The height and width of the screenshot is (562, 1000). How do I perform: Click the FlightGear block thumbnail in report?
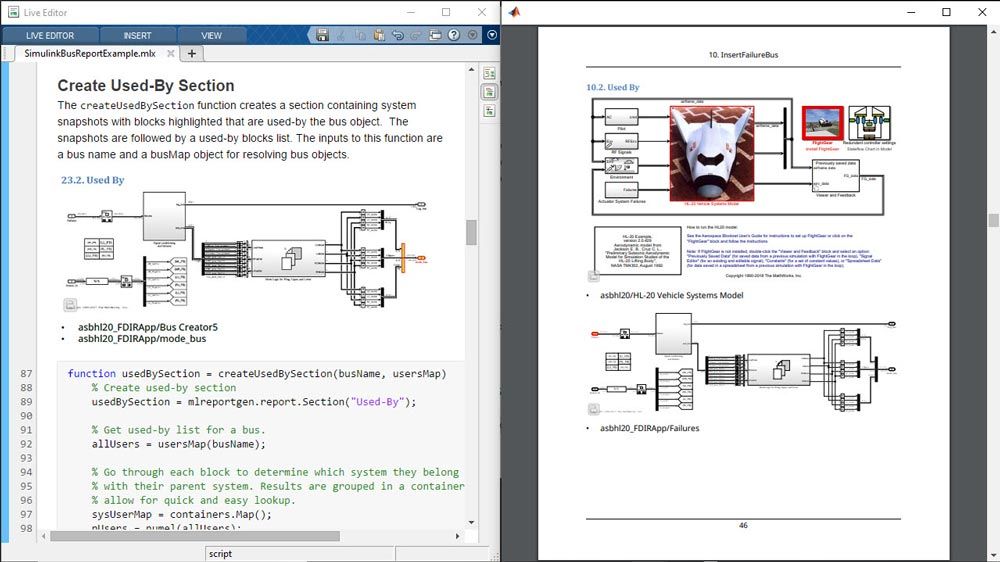(x=823, y=125)
